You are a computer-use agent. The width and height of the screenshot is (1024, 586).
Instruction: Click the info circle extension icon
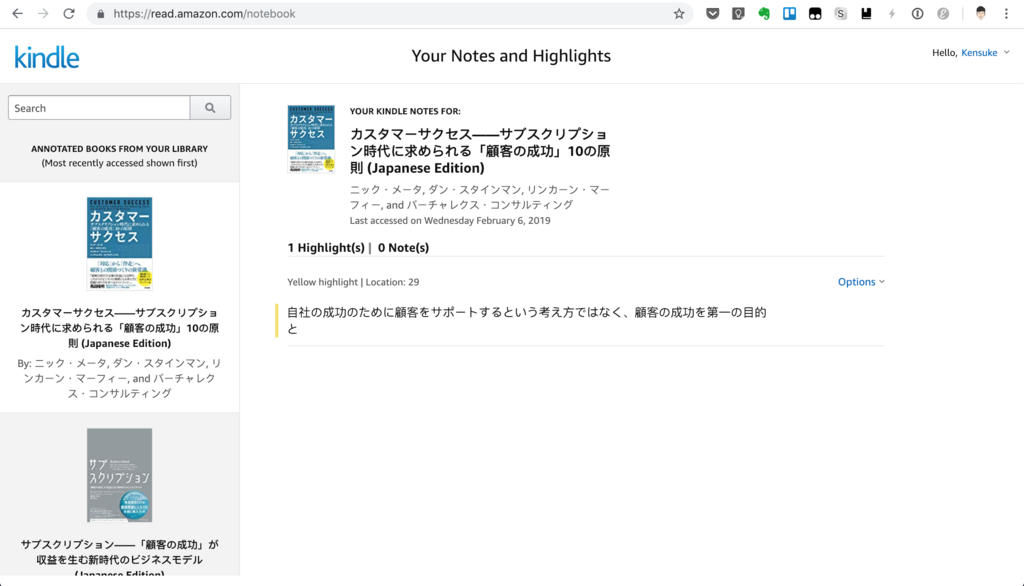point(917,14)
